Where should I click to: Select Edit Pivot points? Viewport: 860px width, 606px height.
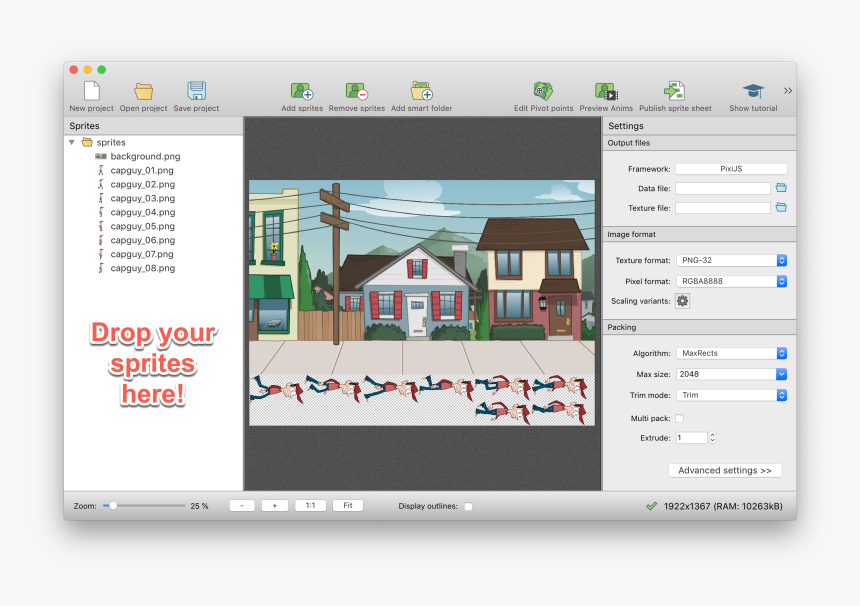543,90
